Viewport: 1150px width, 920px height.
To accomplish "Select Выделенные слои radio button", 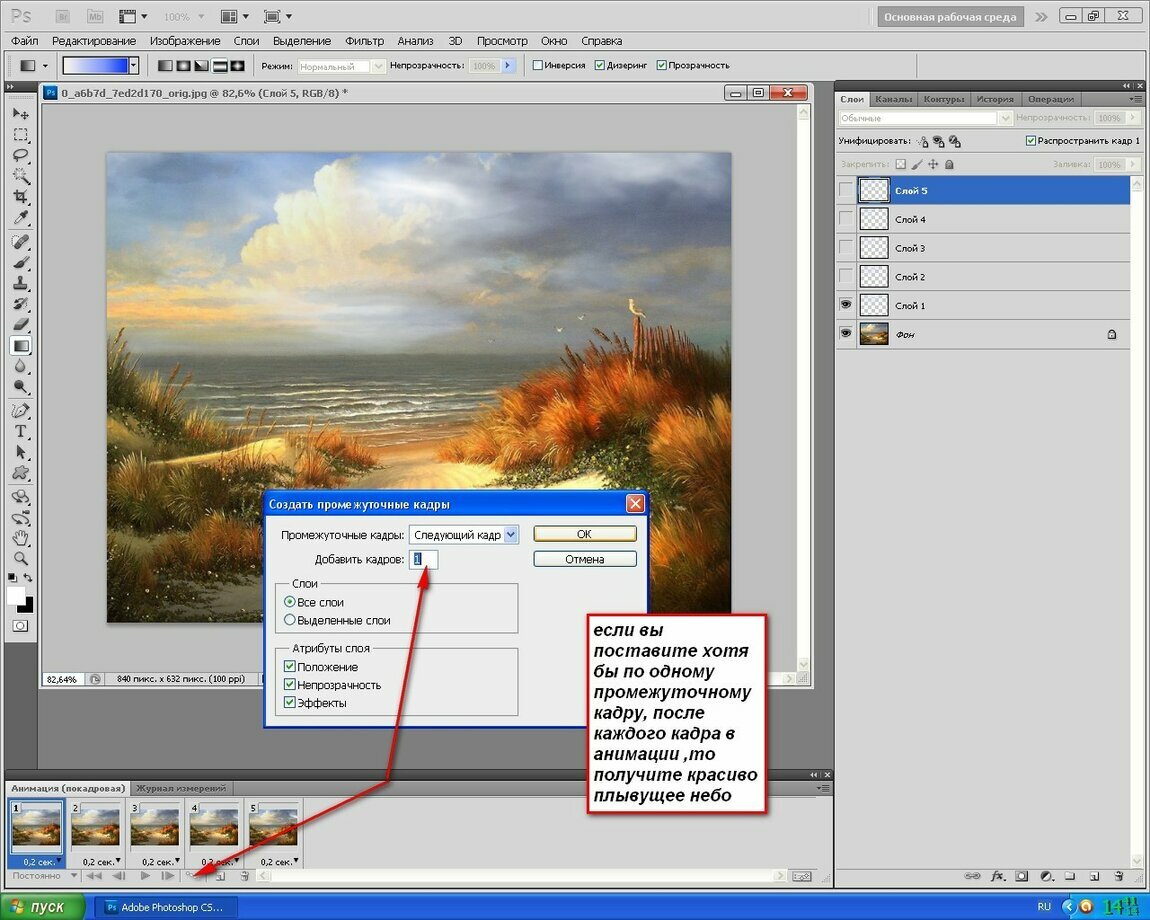I will [290, 620].
